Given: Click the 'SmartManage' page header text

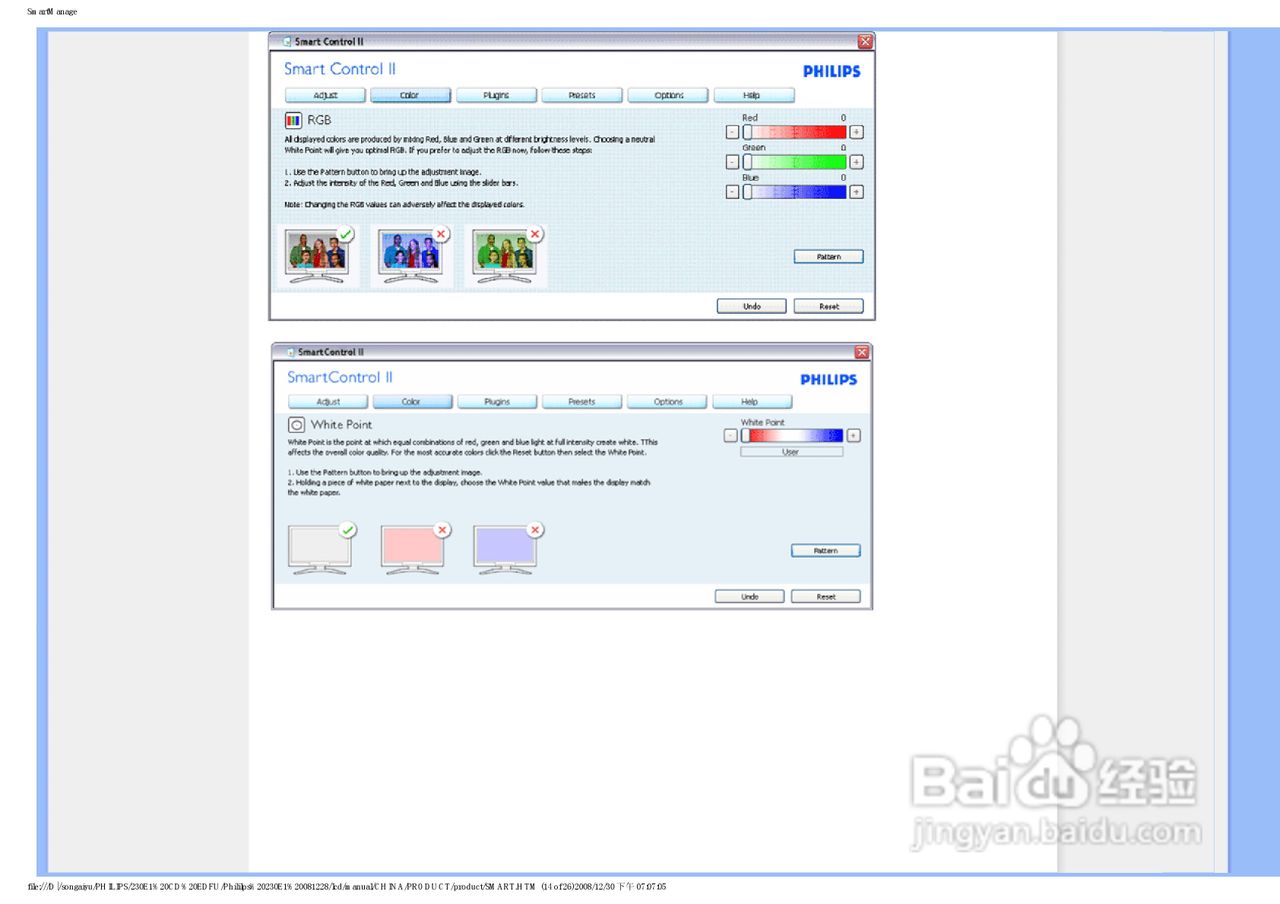Looking at the screenshot, I should (52, 11).
